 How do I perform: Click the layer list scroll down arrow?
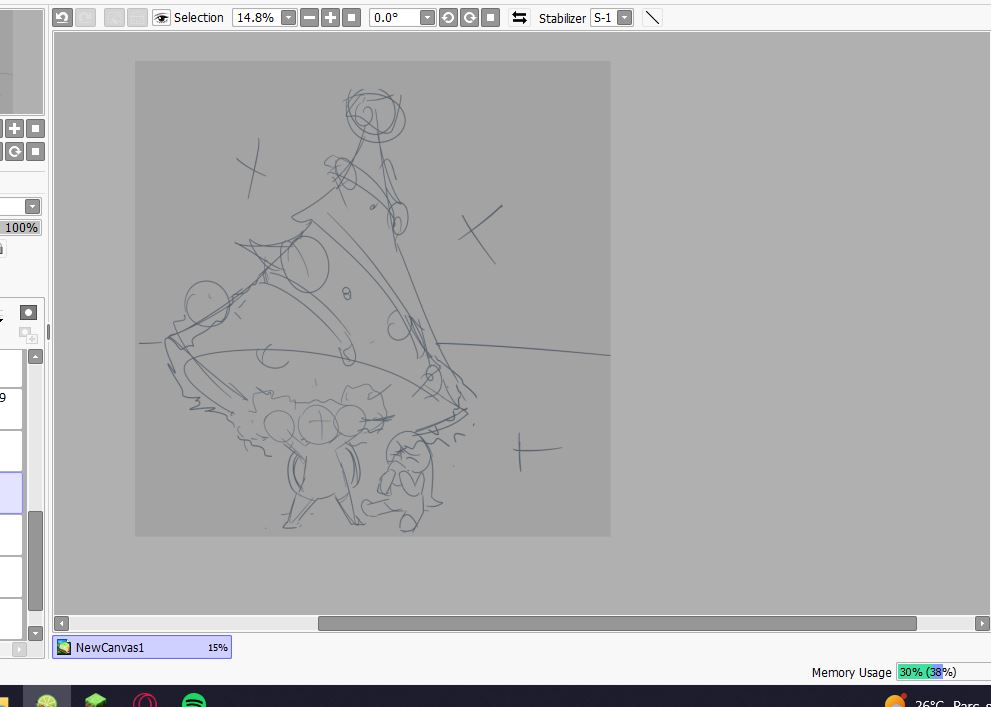click(x=35, y=632)
